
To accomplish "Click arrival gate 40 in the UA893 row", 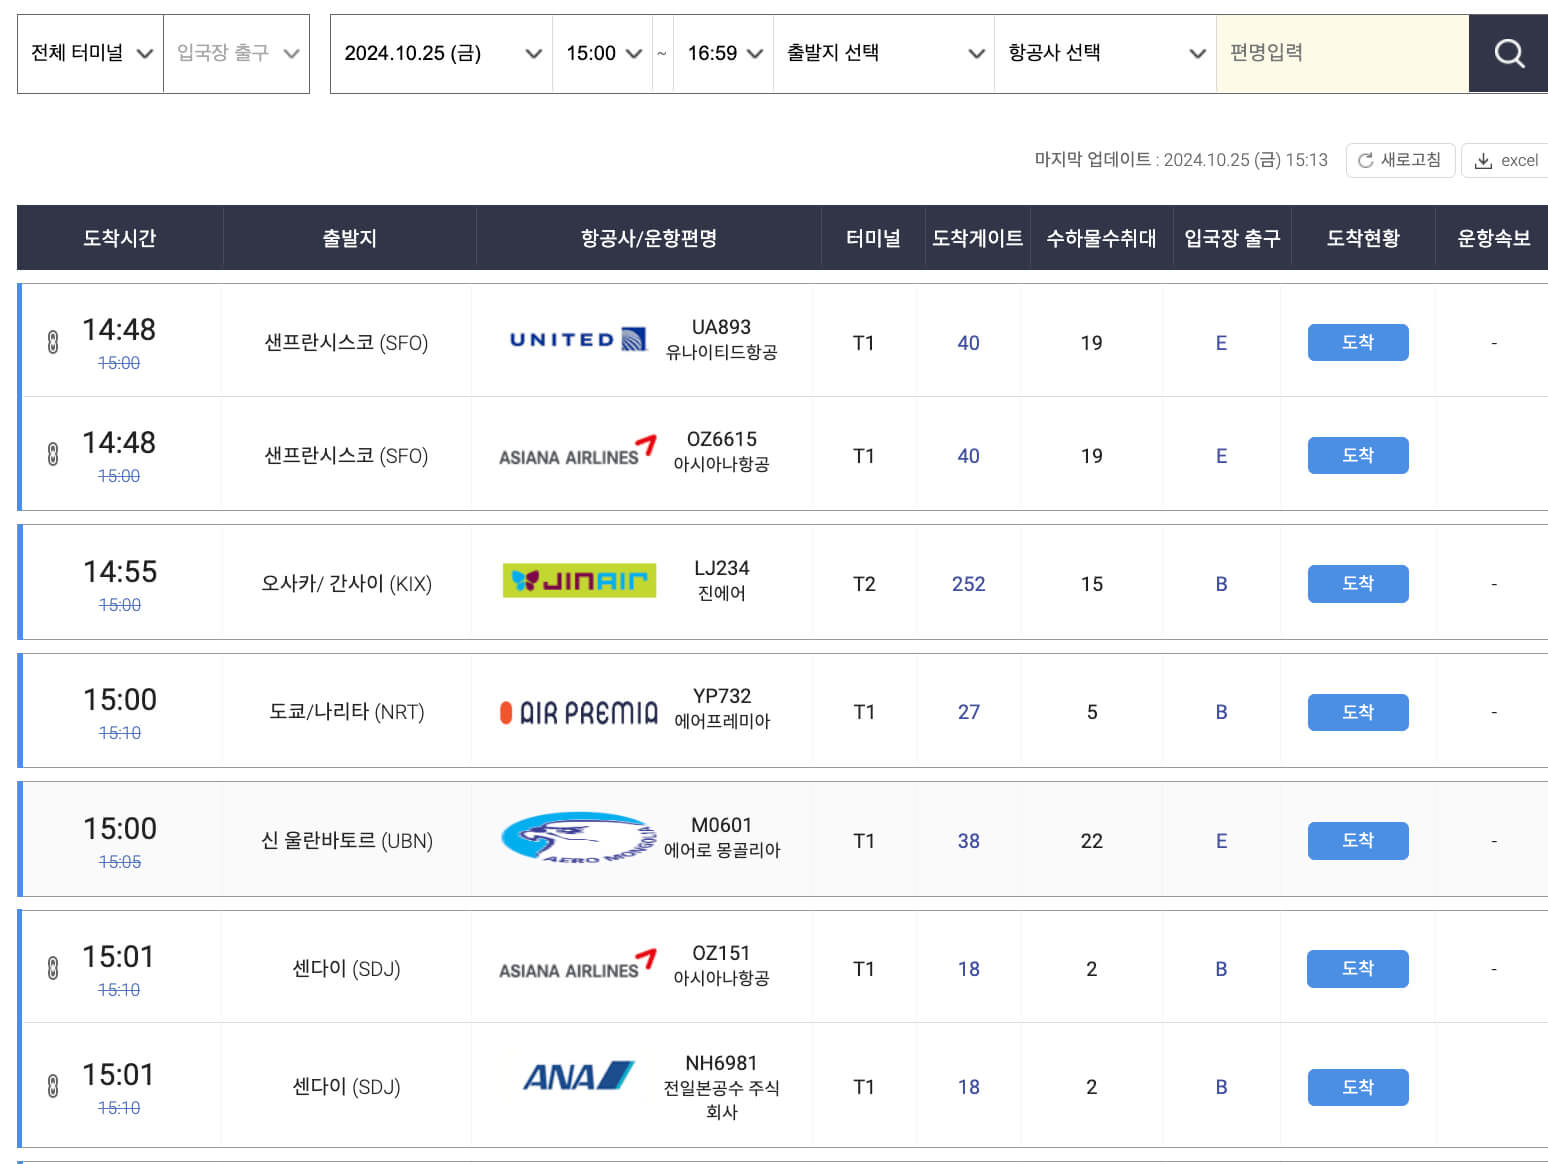I will pyautogui.click(x=968, y=343).
